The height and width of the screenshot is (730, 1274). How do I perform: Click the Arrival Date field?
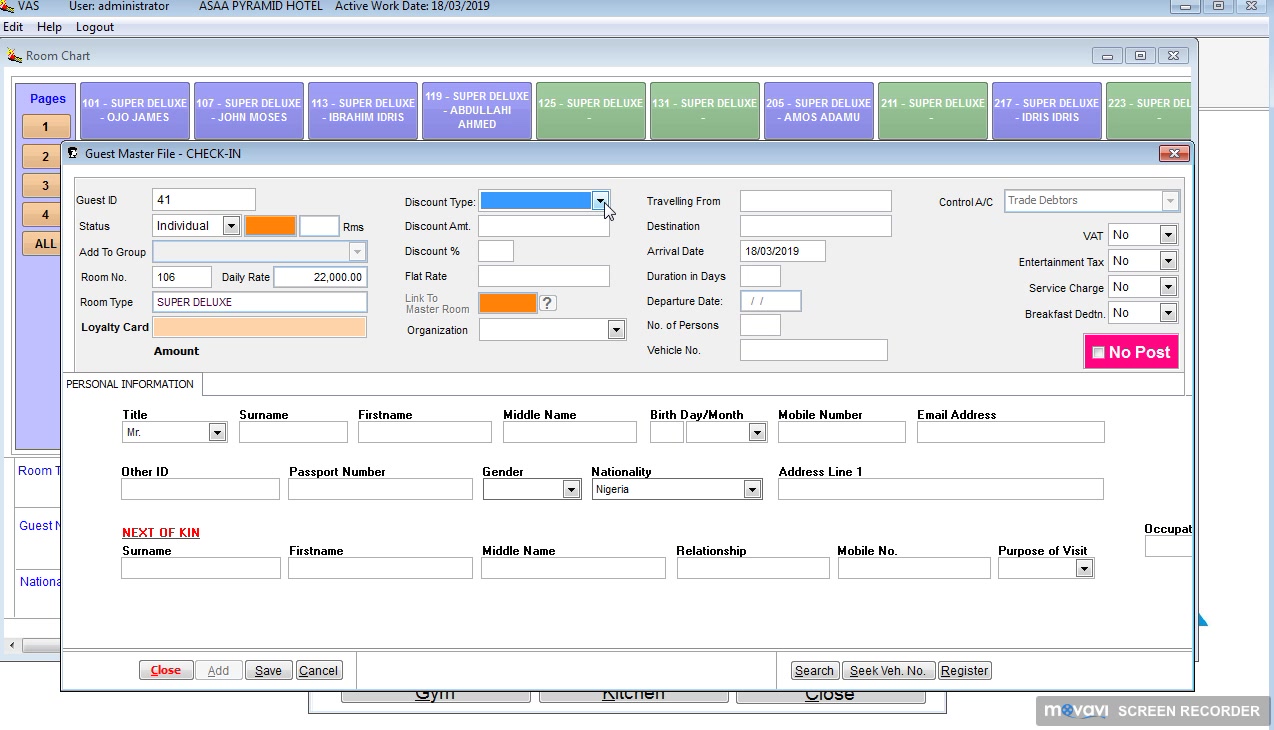tap(783, 251)
